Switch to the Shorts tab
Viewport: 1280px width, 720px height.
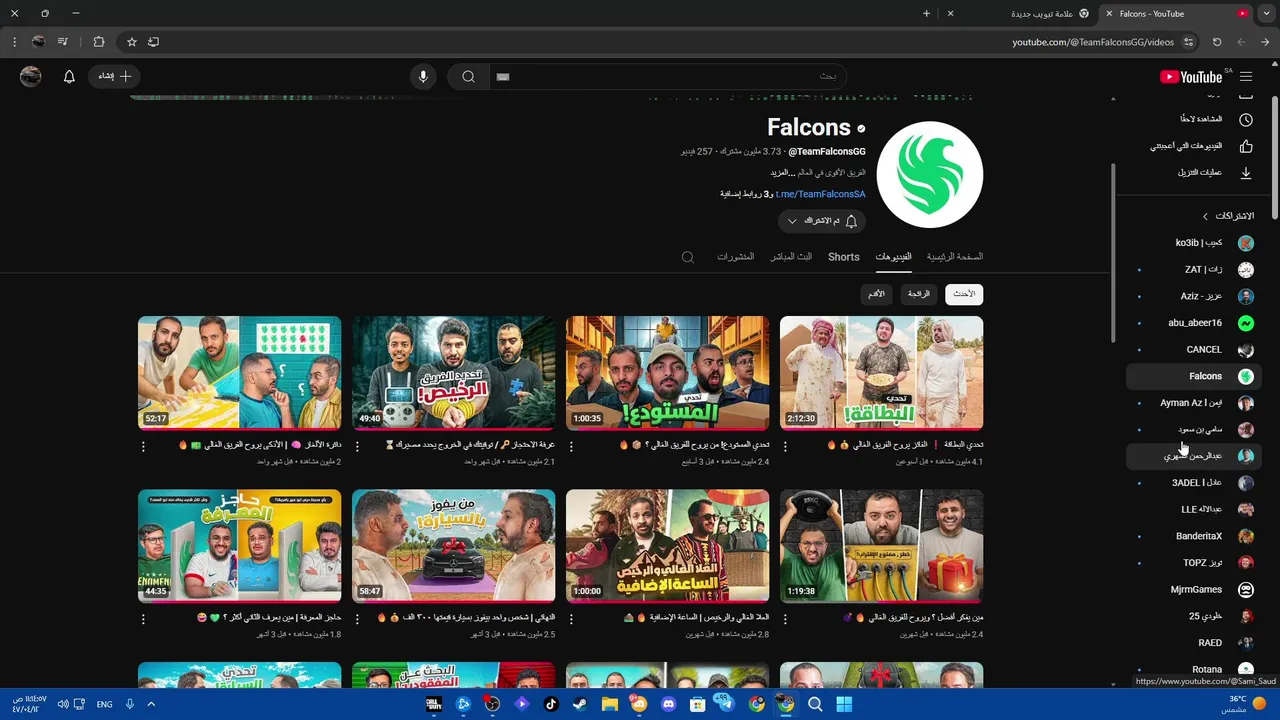click(x=844, y=257)
